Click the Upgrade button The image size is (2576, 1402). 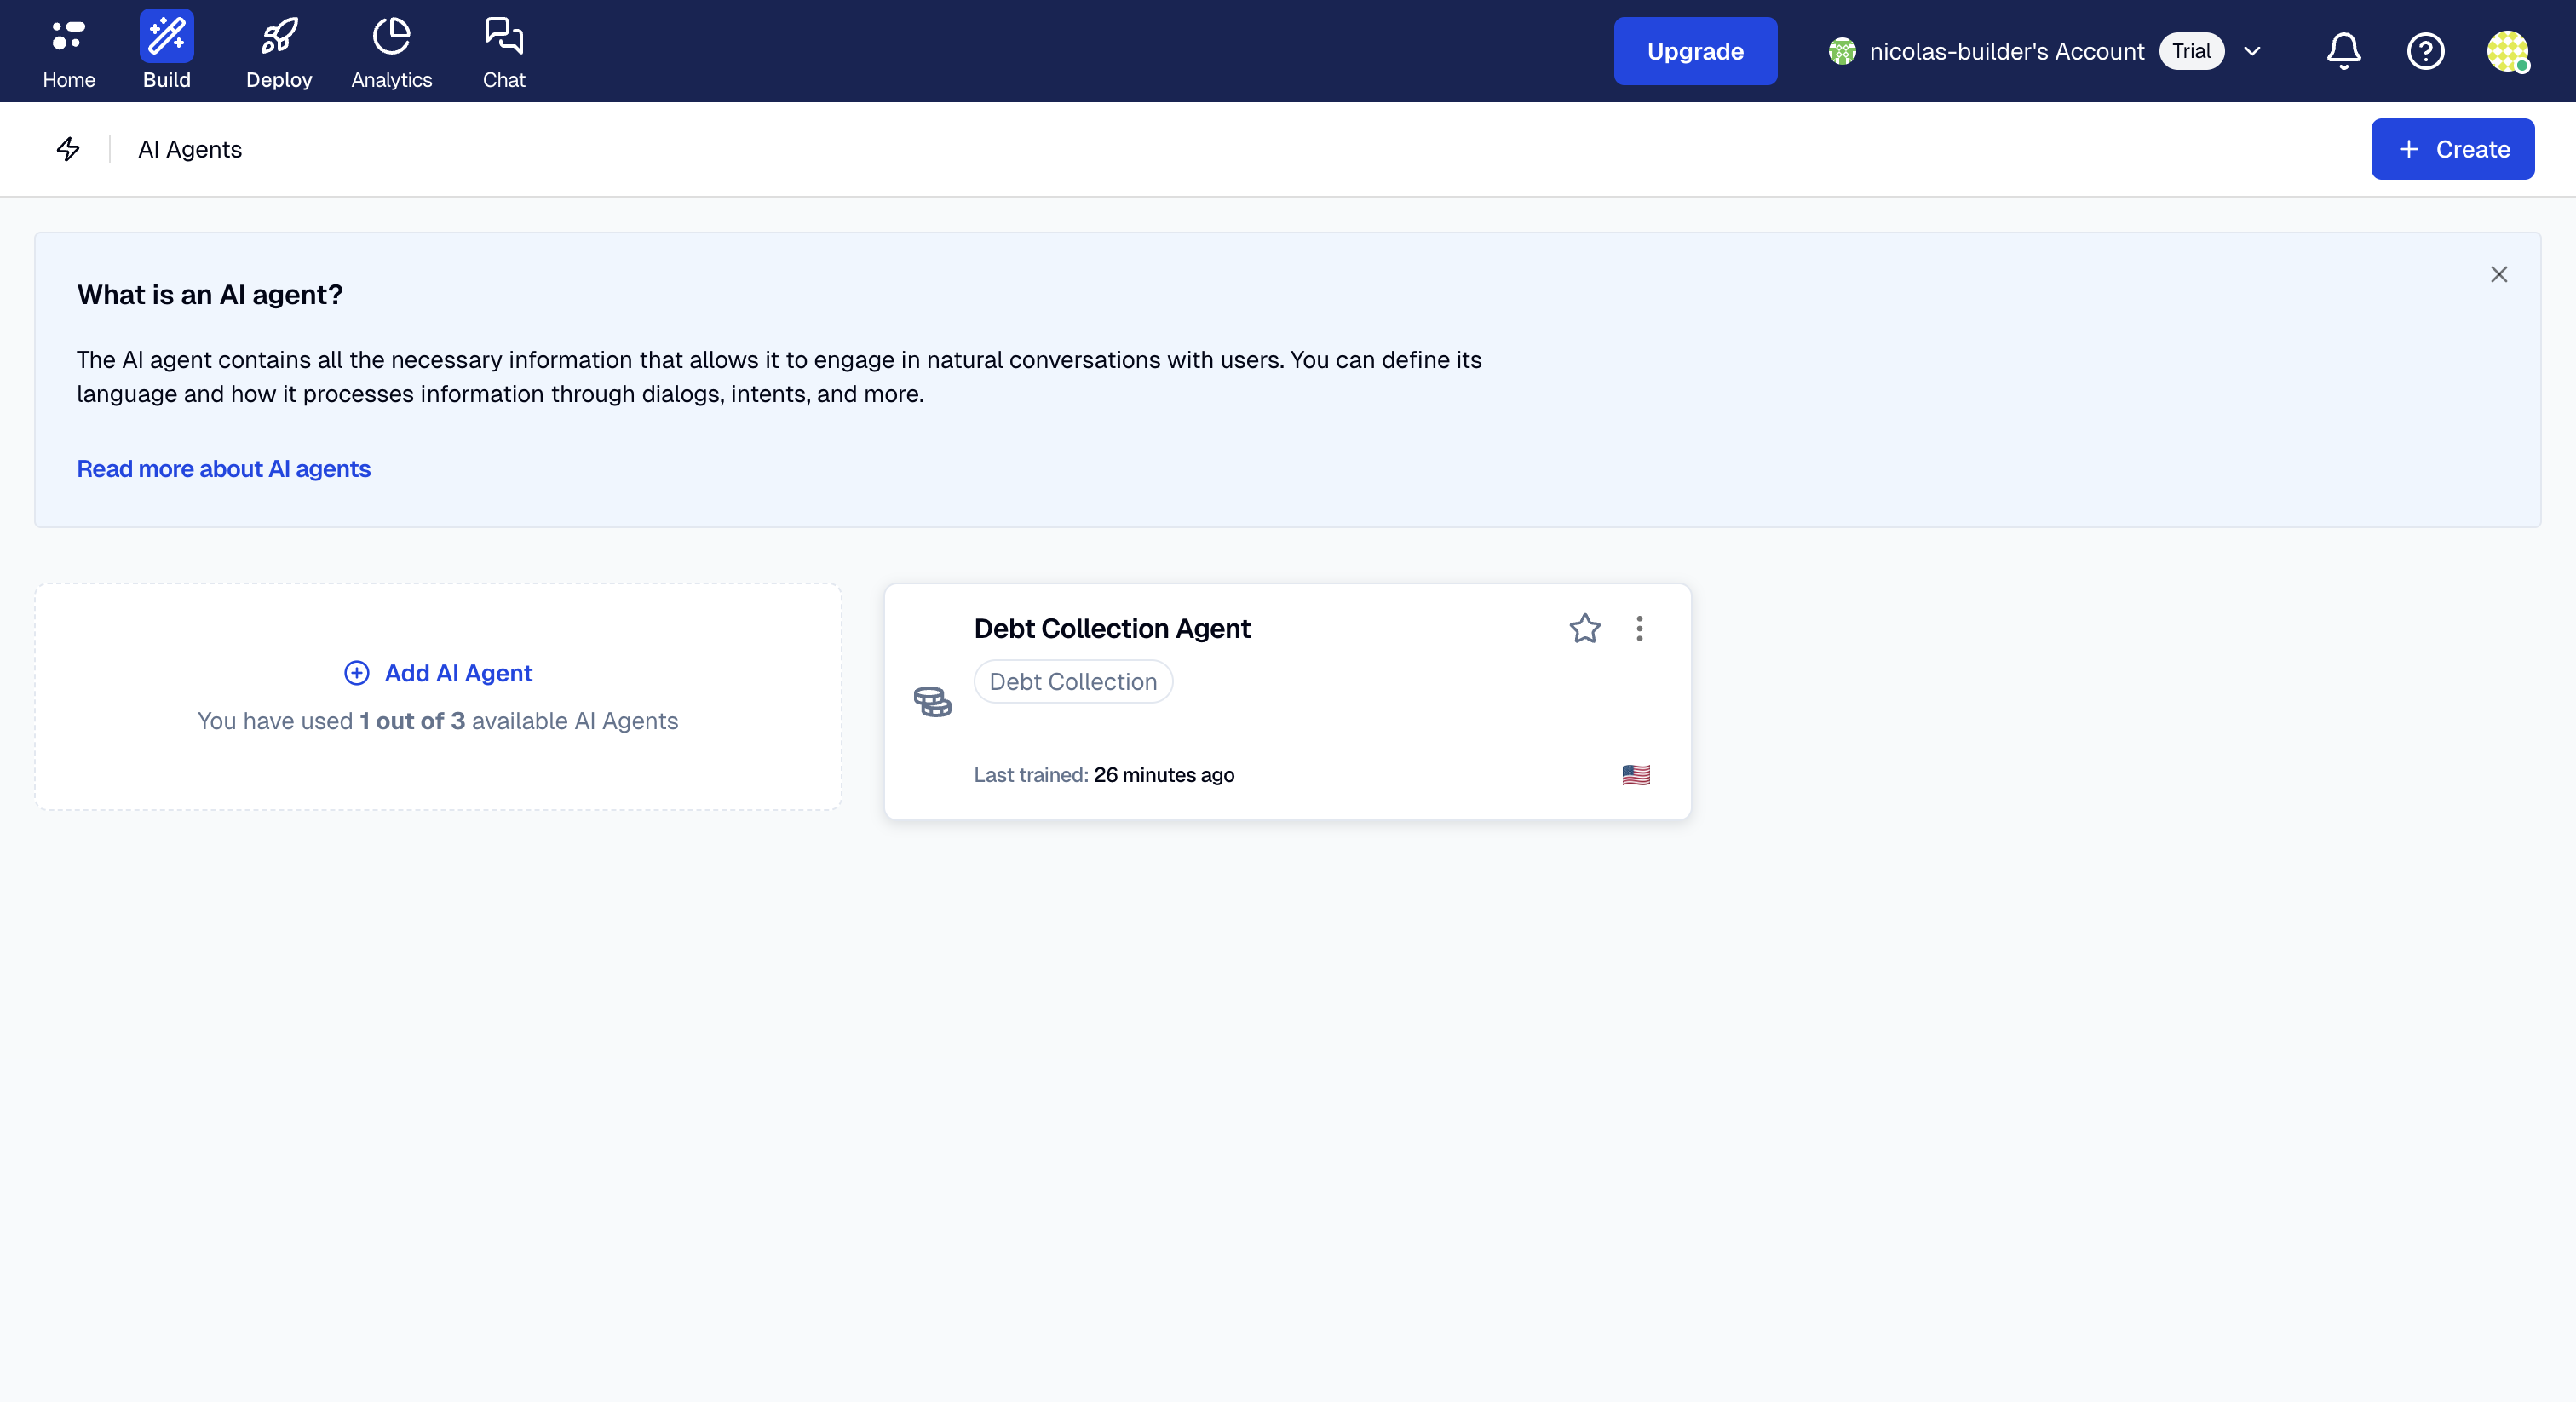(1695, 51)
